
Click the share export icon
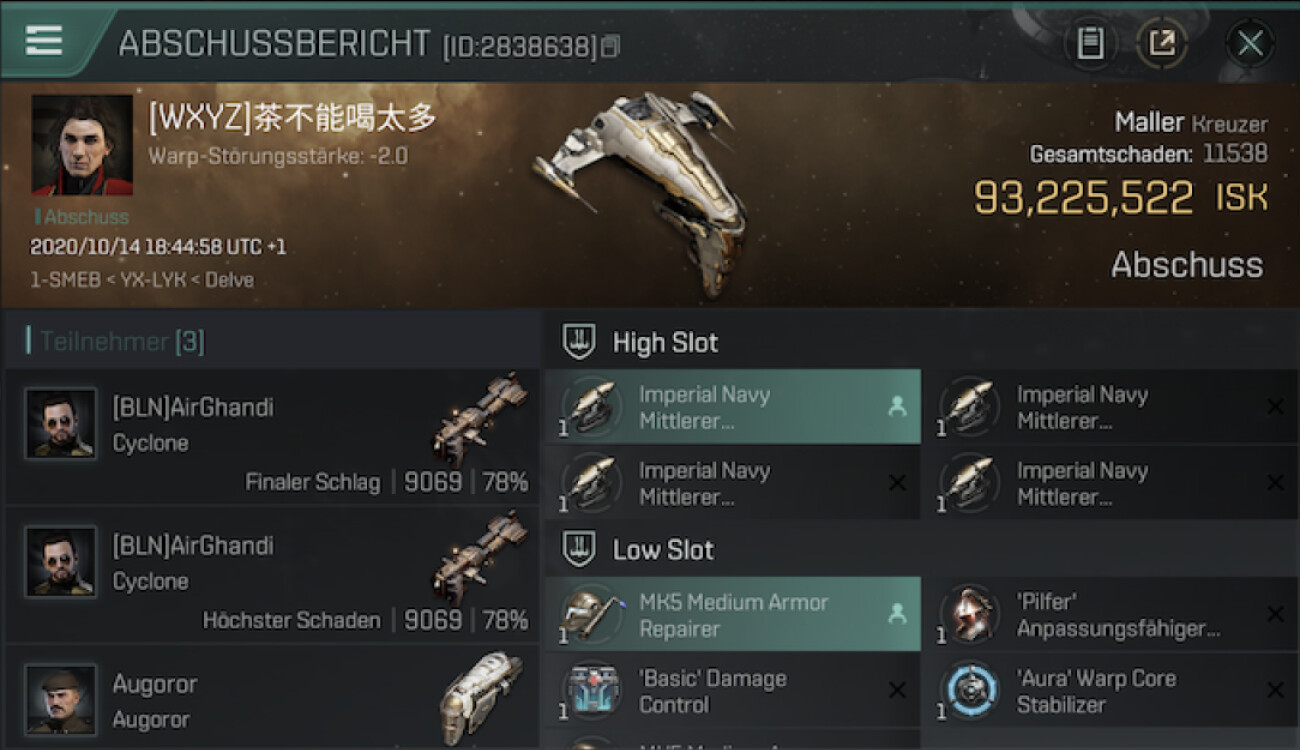tap(1161, 43)
